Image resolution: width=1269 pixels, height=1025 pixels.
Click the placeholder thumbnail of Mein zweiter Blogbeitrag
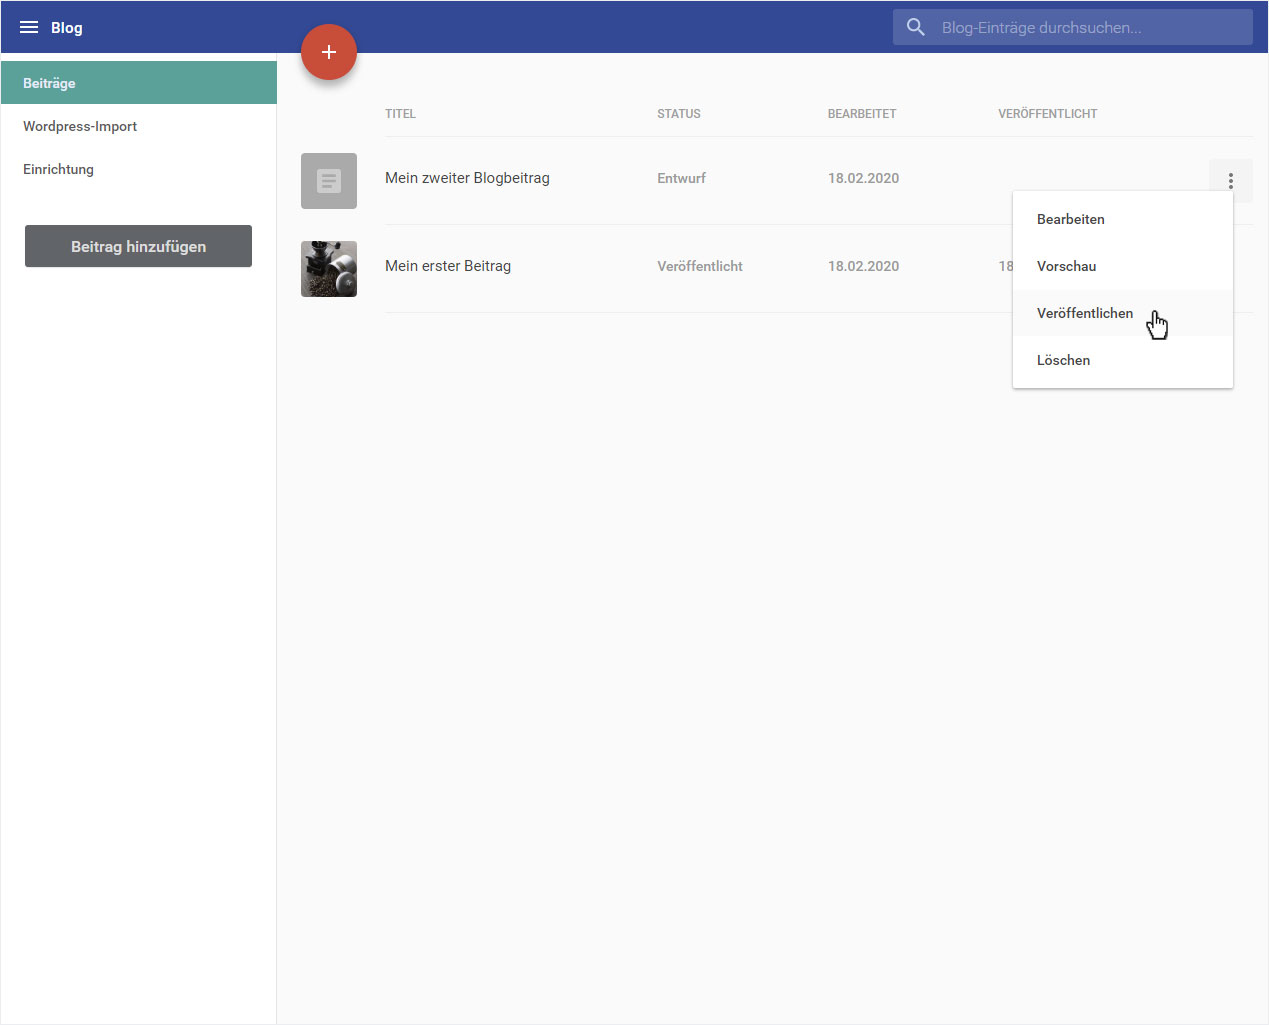329,181
